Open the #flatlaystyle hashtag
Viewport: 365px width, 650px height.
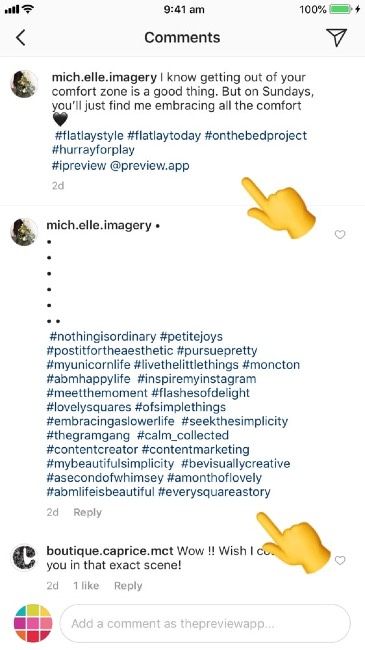pos(89,136)
